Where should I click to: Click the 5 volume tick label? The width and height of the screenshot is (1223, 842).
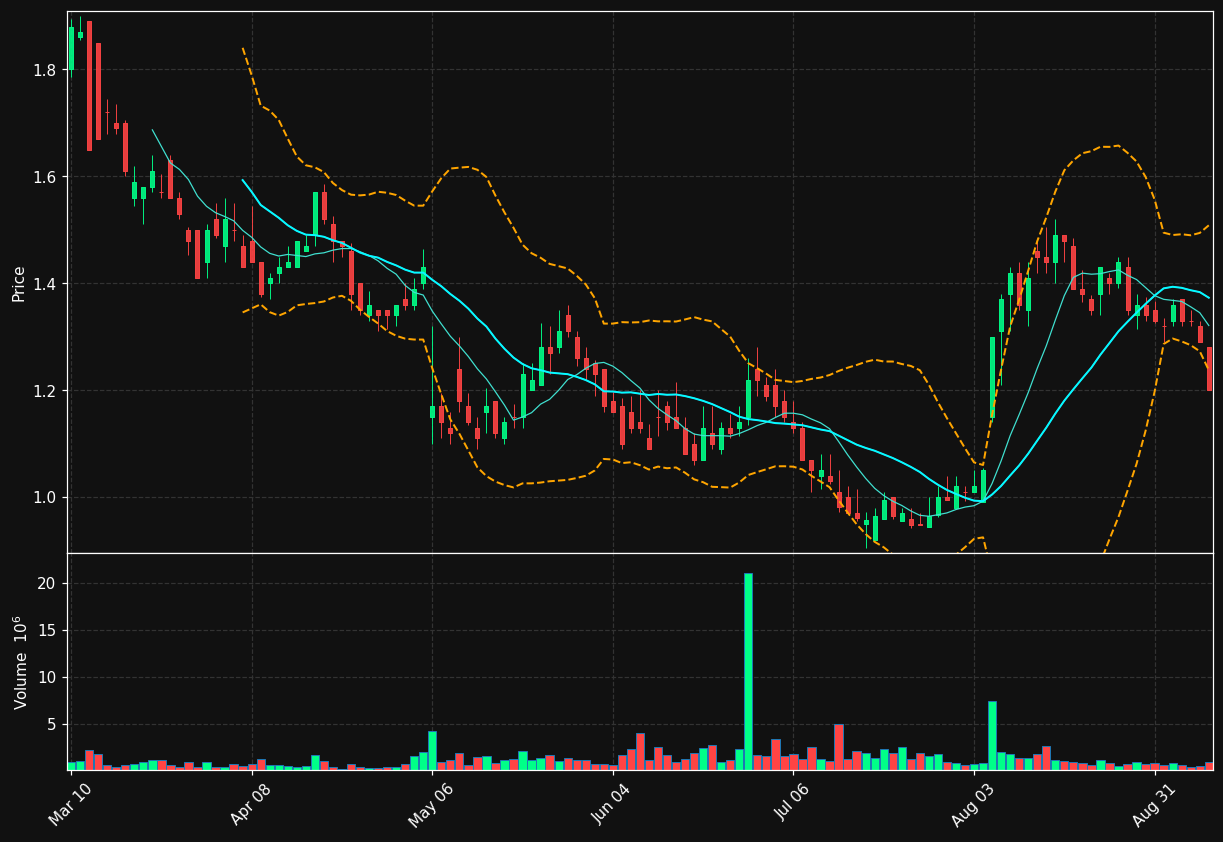pos(52,724)
